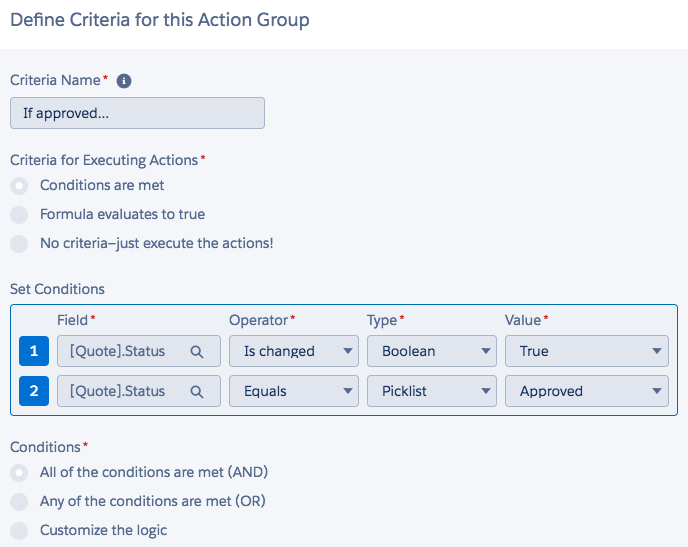Click the second [Quote].Status field input
688x547 pixels.
pyautogui.click(x=120, y=391)
